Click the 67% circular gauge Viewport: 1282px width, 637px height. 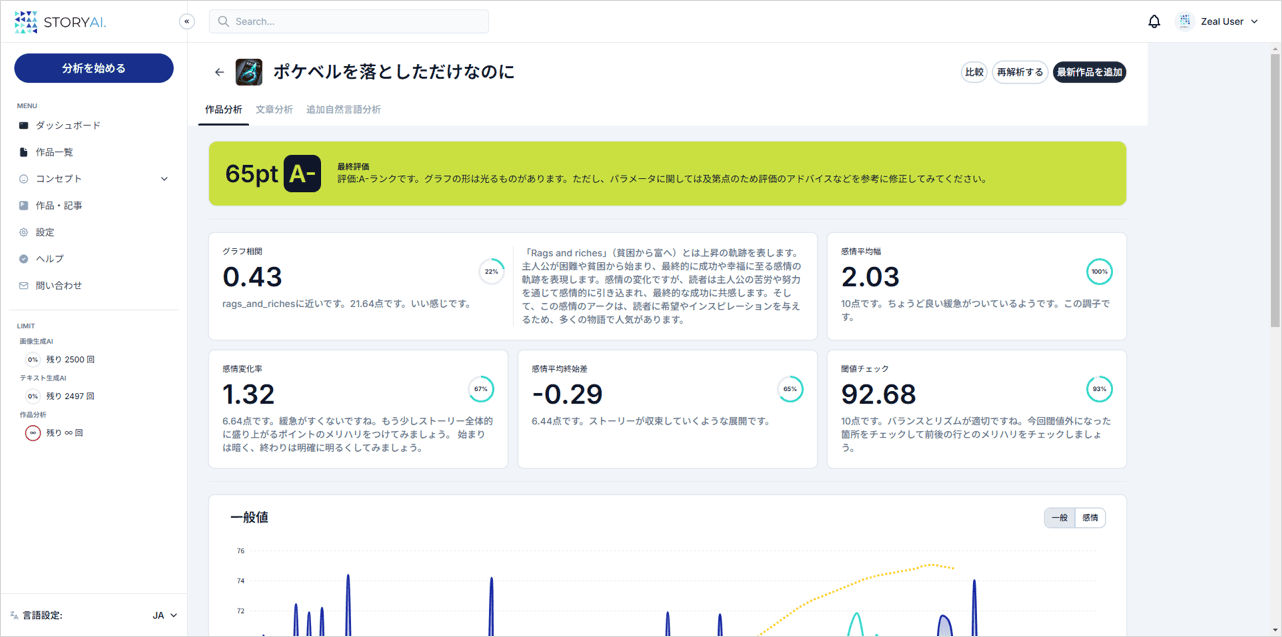(x=481, y=389)
